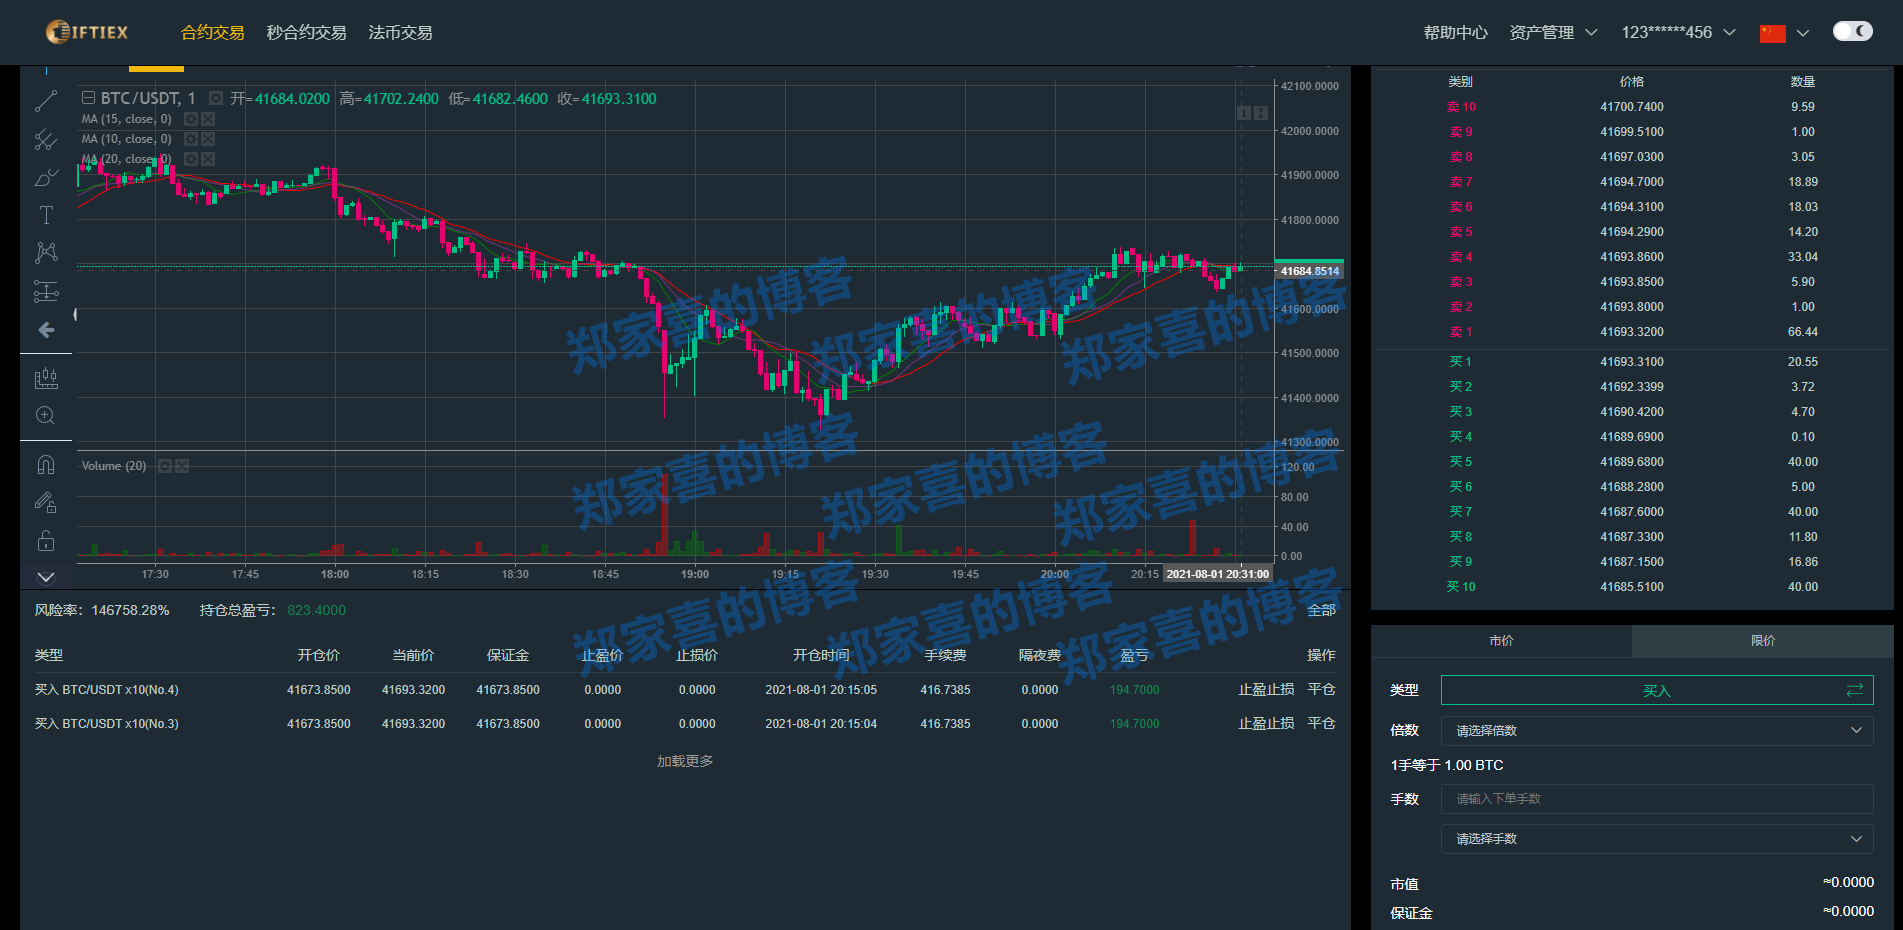Click buy order 买 5 price 41689.6800
This screenshot has height=930, width=1903.
(1632, 462)
